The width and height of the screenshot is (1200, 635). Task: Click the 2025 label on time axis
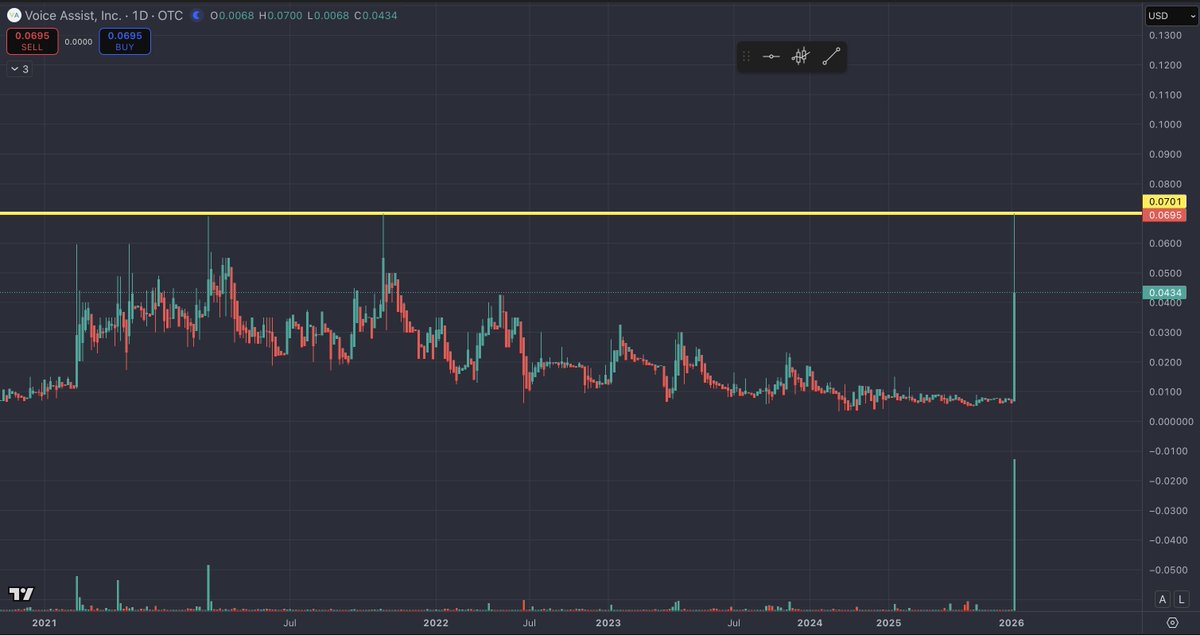pos(889,623)
